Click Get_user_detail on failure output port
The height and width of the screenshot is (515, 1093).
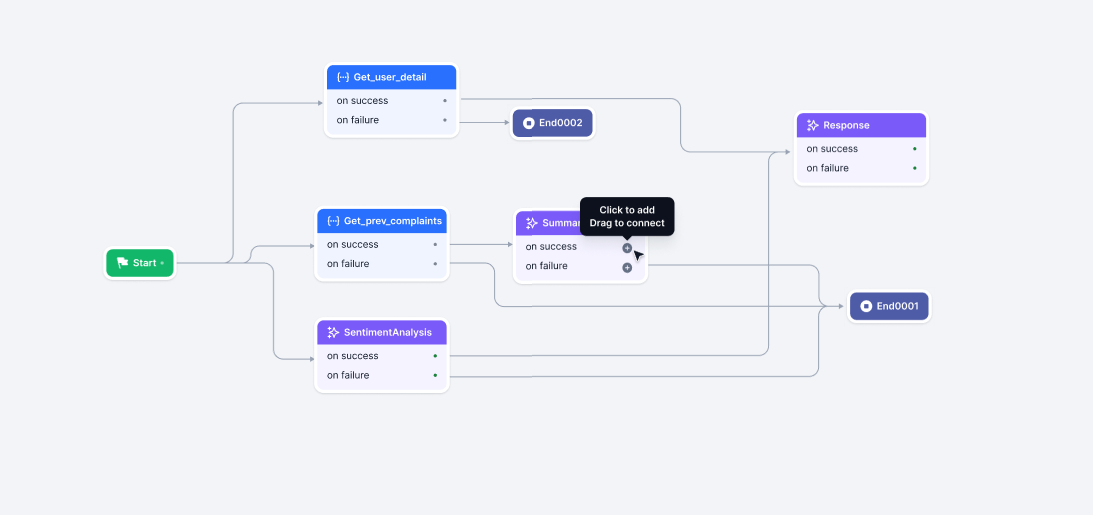(445, 120)
